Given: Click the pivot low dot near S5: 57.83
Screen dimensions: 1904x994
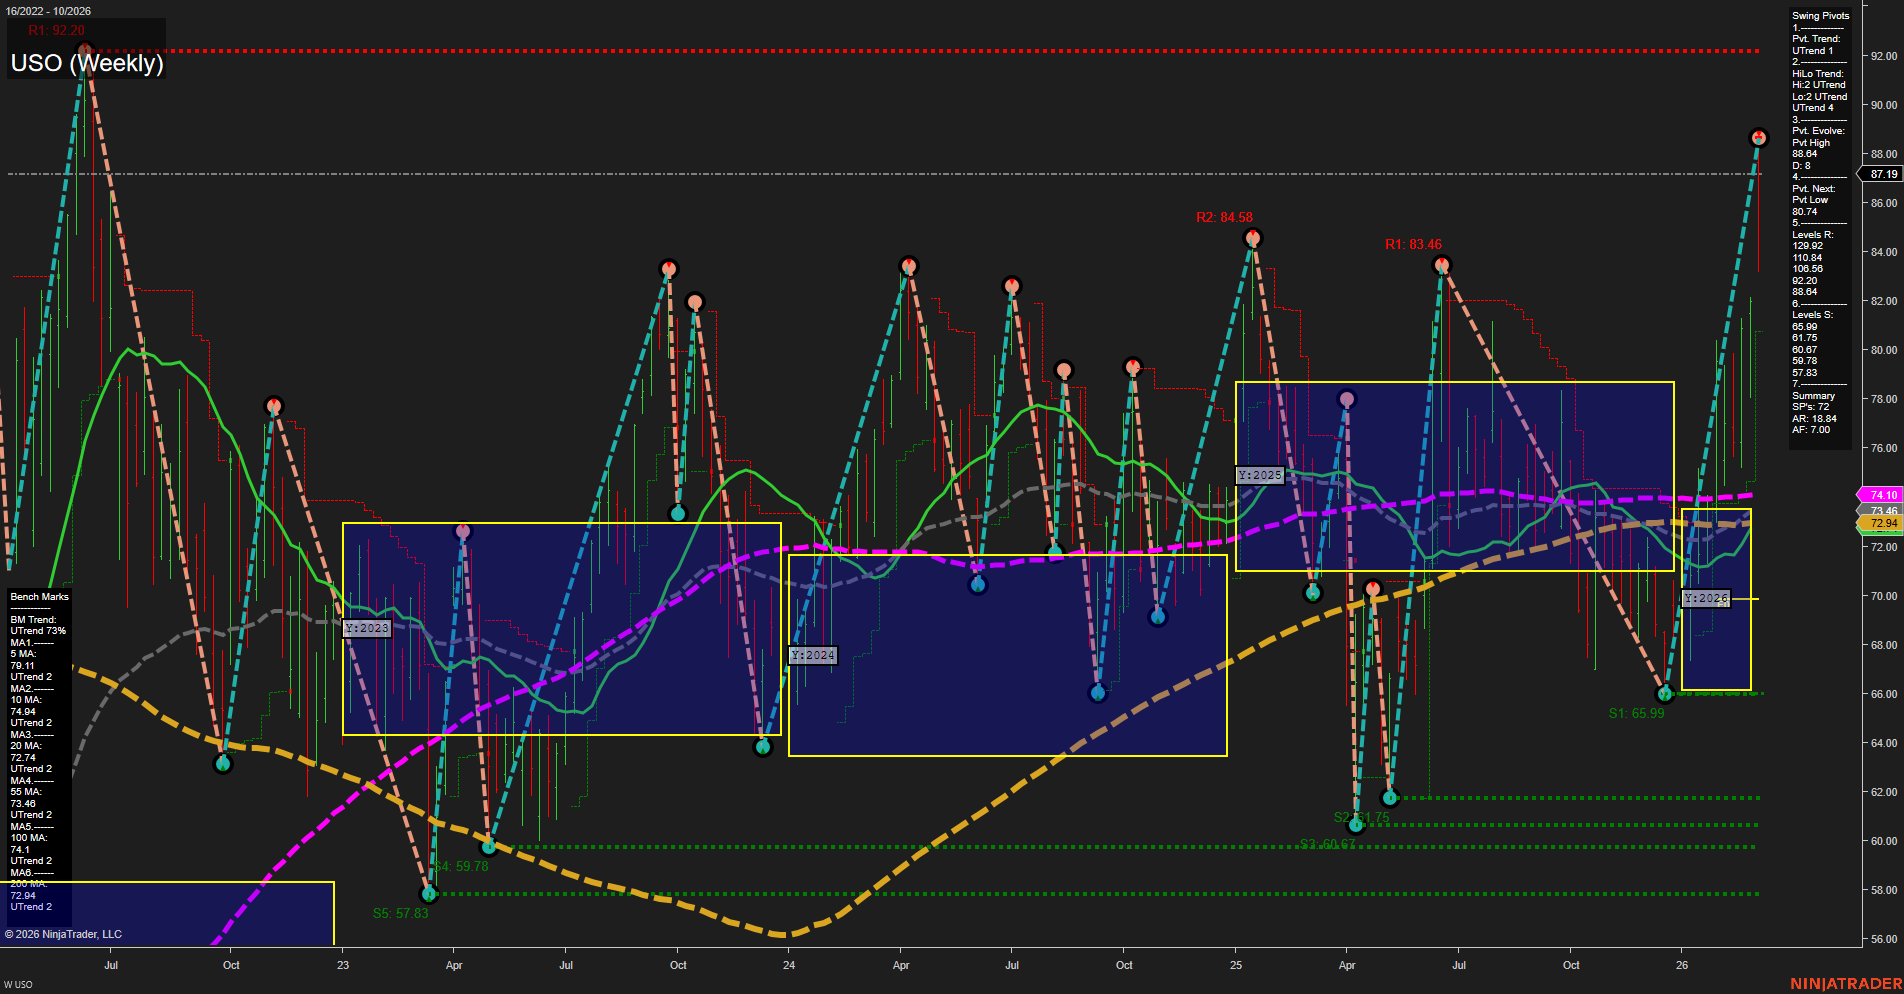Looking at the screenshot, I should [x=429, y=895].
